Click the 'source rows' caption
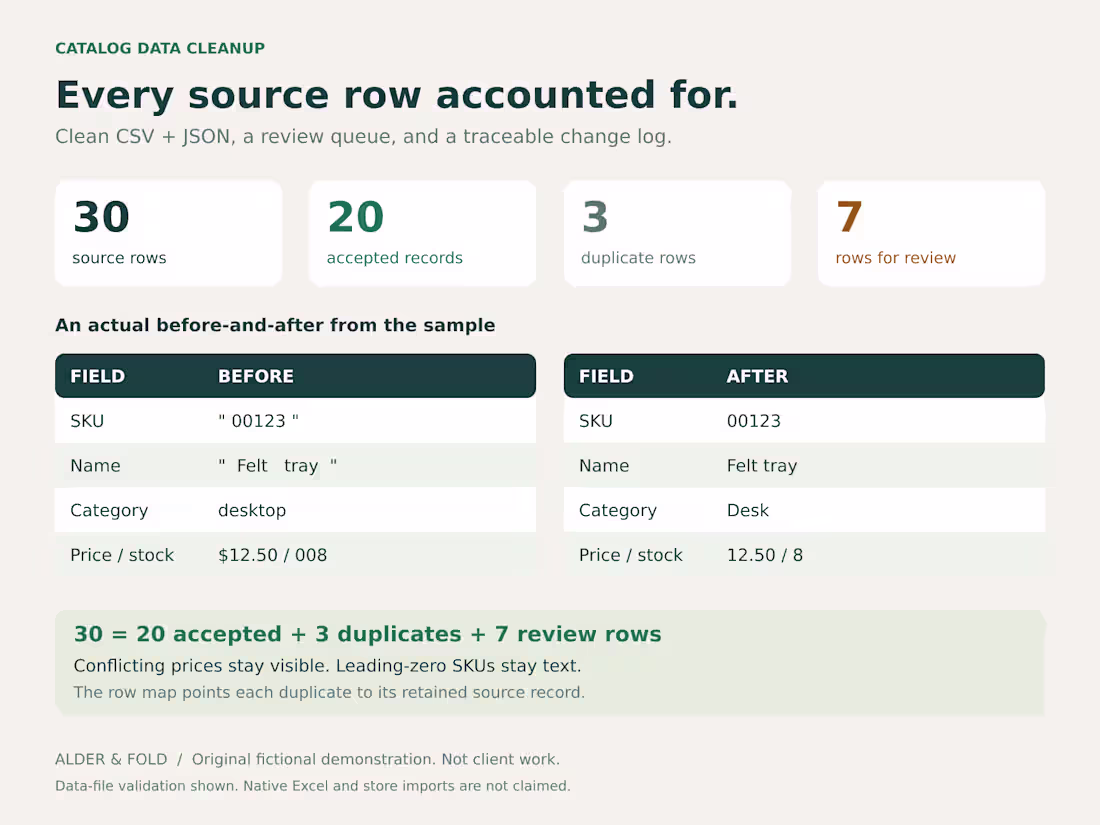The height and width of the screenshot is (825, 1100). 119,257
